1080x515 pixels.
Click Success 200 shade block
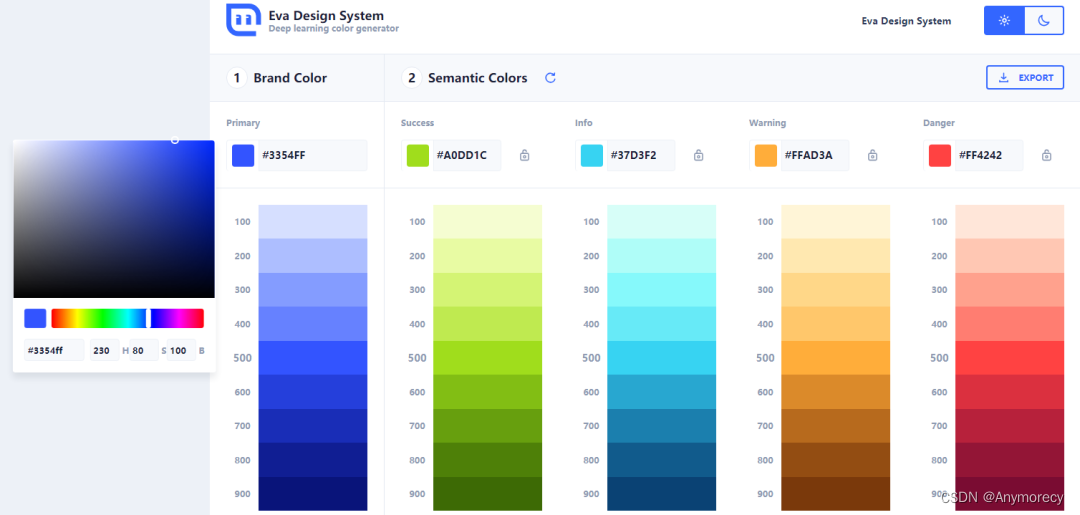point(488,255)
